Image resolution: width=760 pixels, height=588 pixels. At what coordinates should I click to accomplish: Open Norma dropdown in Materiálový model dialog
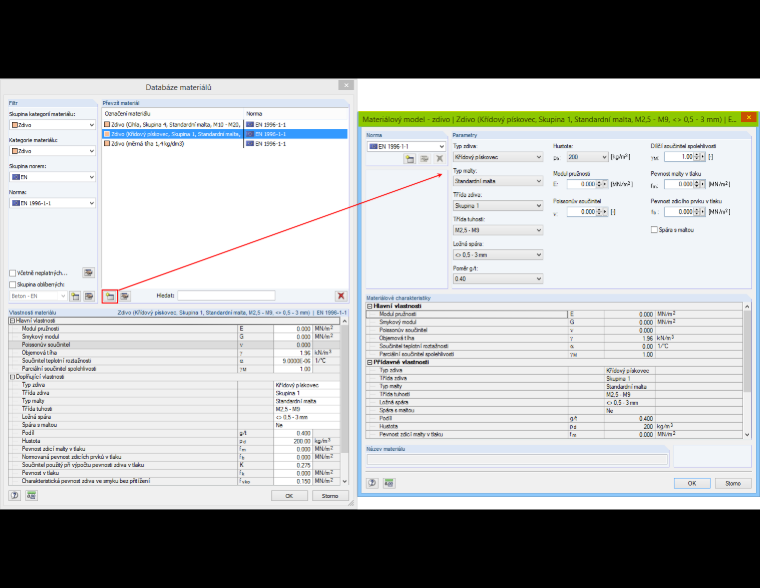pos(406,146)
